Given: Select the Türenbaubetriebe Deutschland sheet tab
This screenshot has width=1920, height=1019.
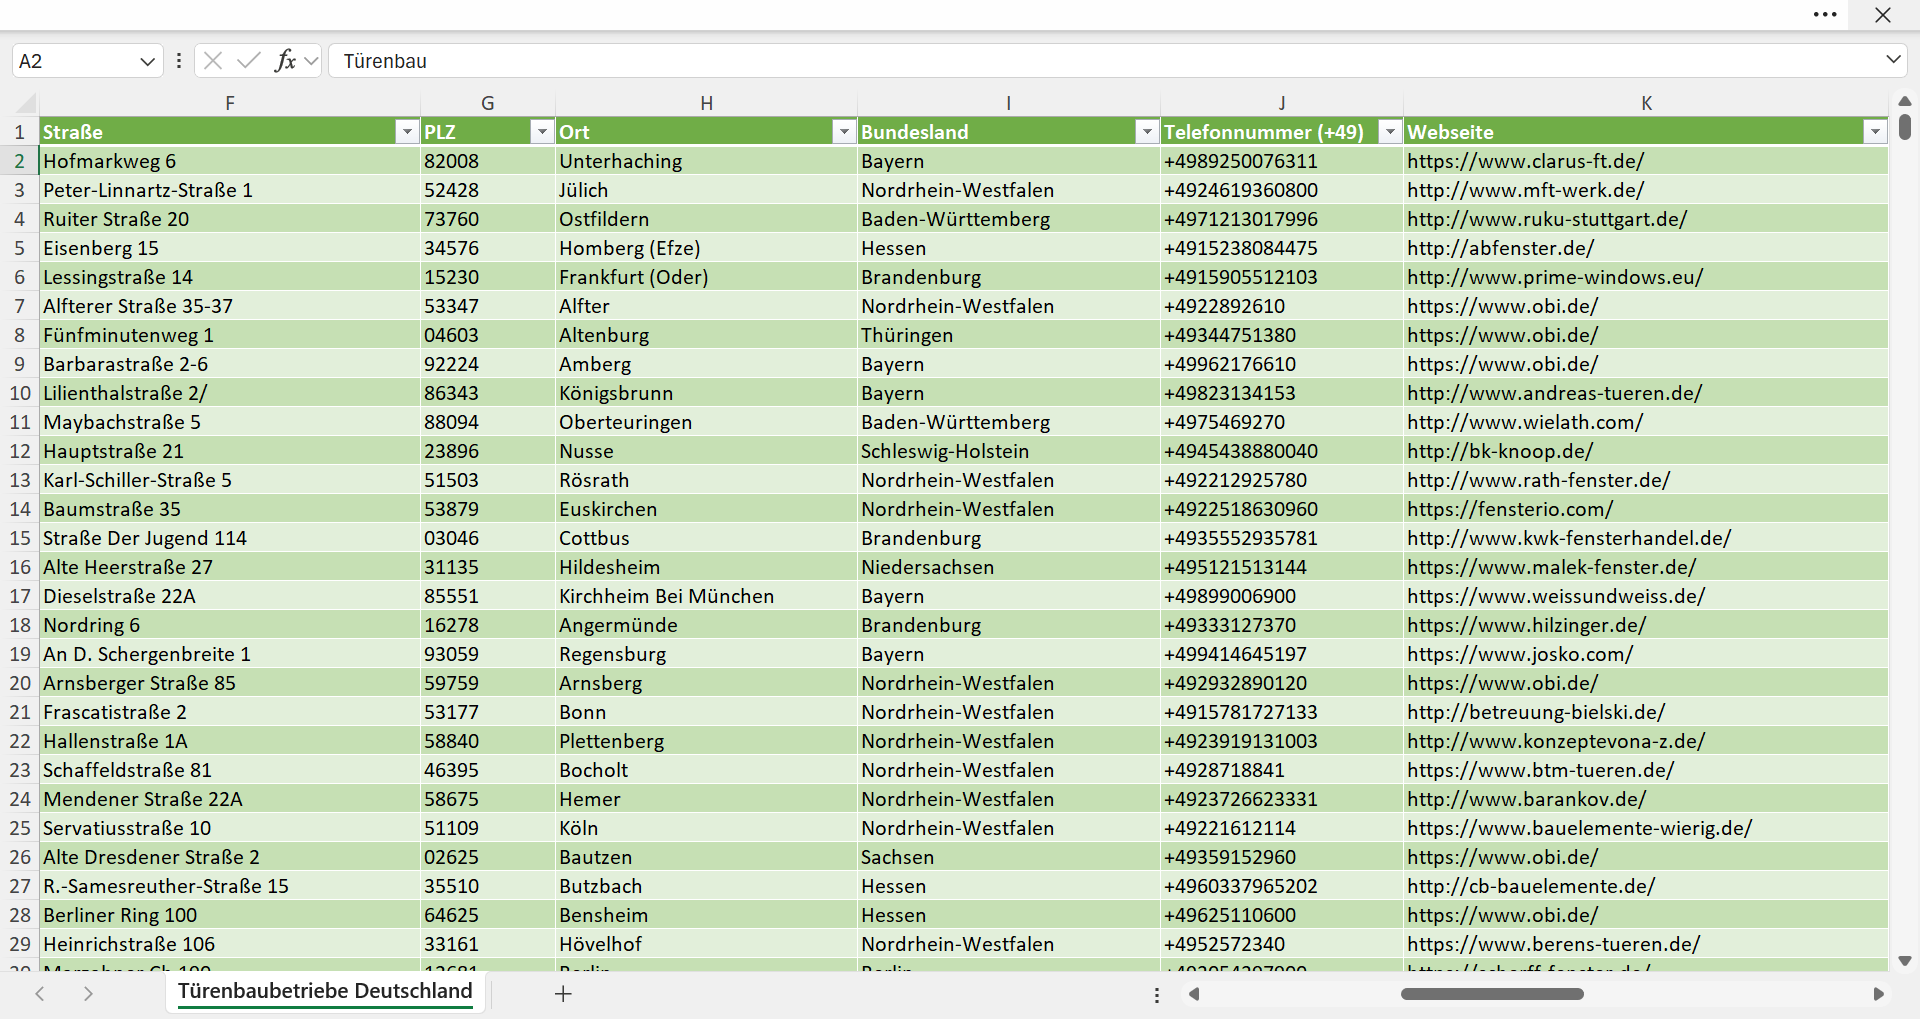Looking at the screenshot, I should [x=325, y=991].
